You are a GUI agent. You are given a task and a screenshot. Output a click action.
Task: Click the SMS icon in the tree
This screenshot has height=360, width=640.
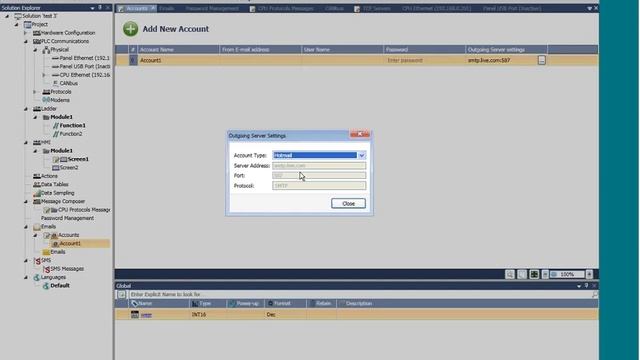(37, 261)
